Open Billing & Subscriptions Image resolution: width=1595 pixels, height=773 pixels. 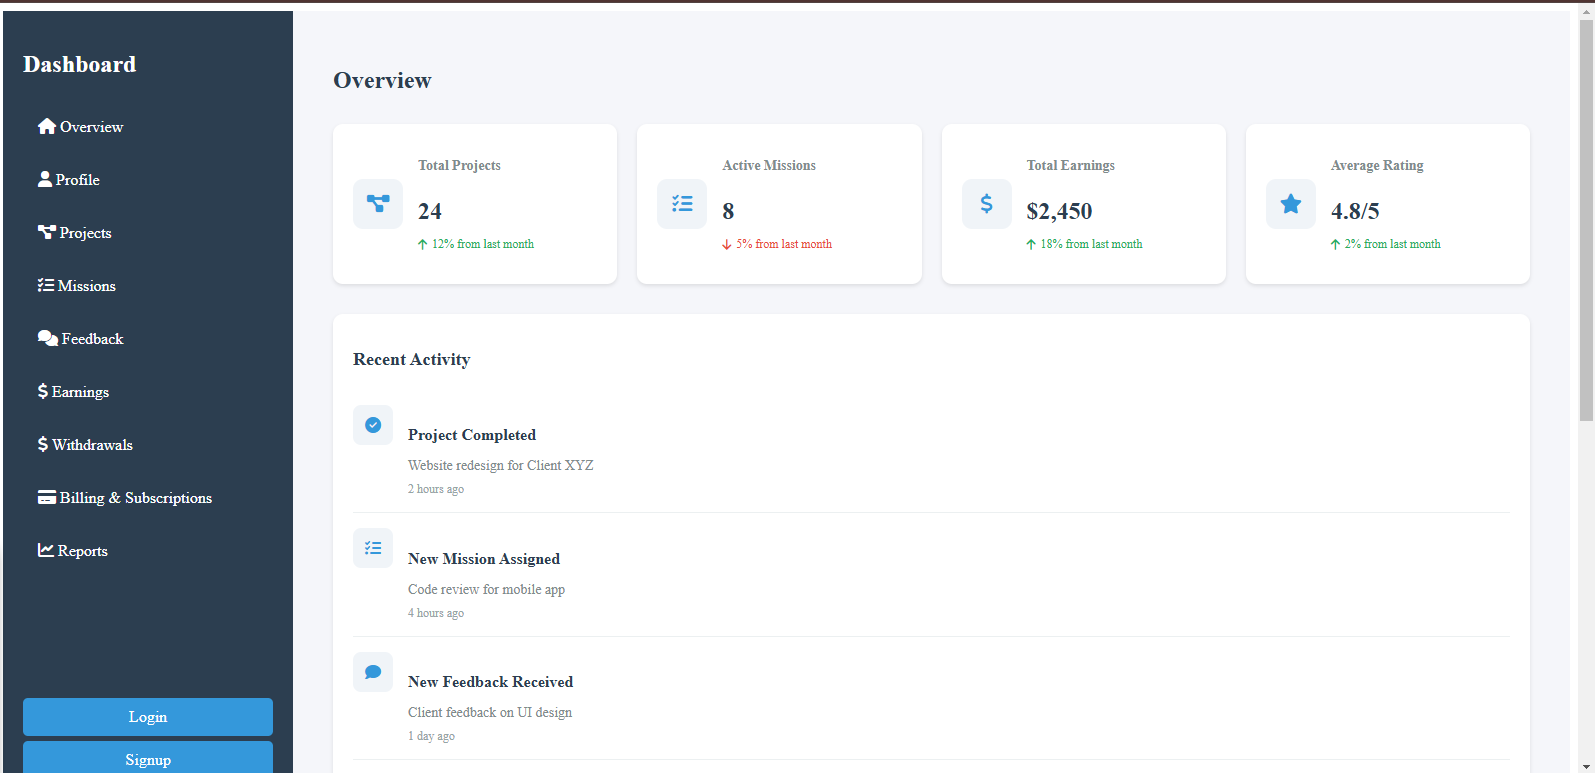tap(148, 498)
